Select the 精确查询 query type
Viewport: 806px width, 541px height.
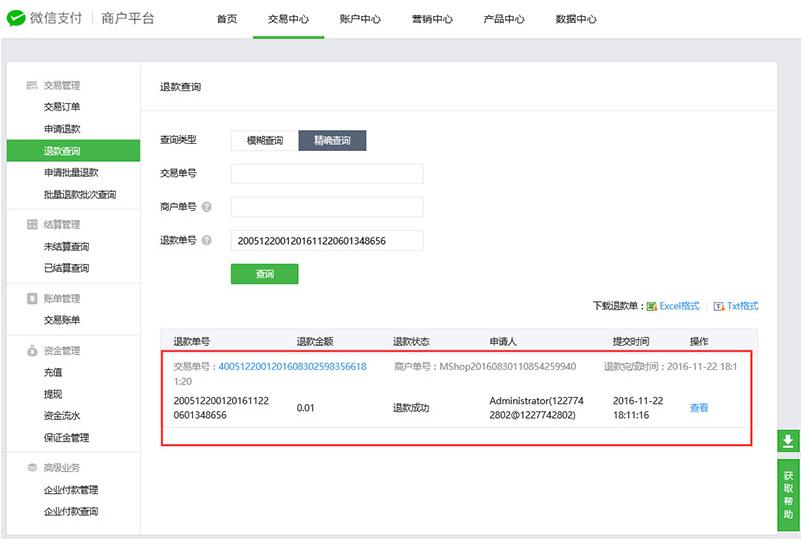(x=332, y=141)
